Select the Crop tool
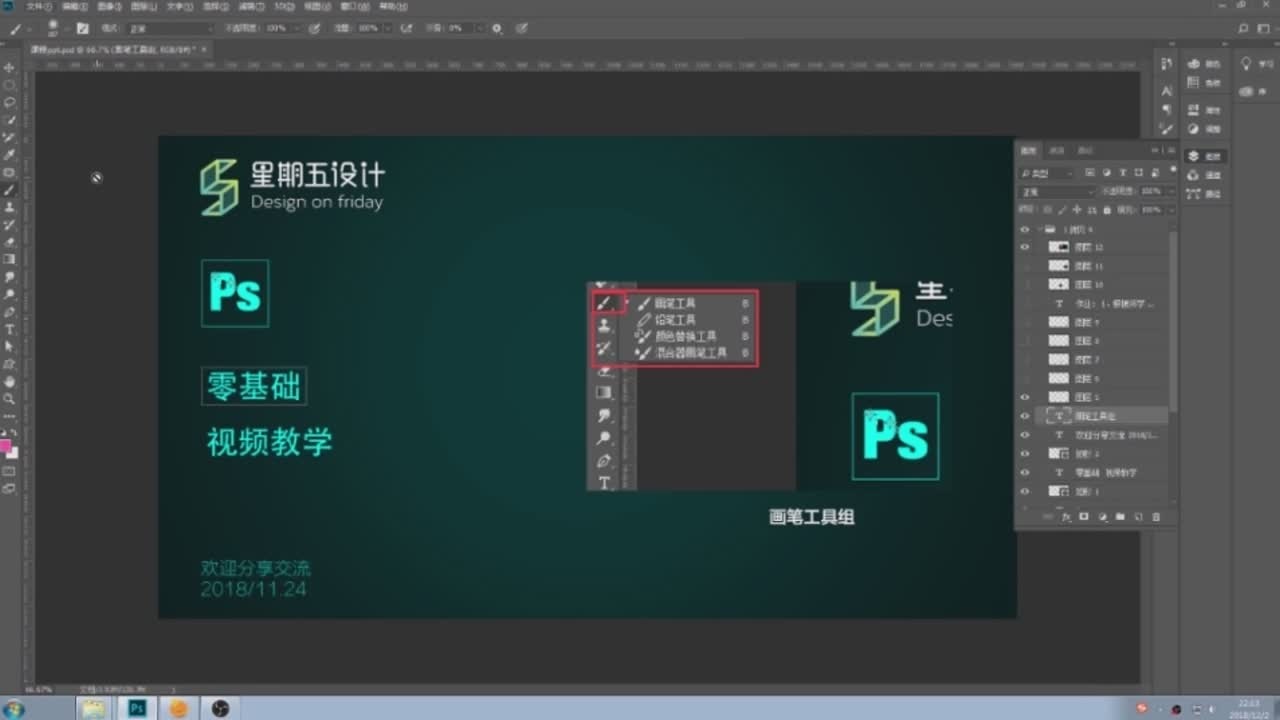 click(10, 137)
